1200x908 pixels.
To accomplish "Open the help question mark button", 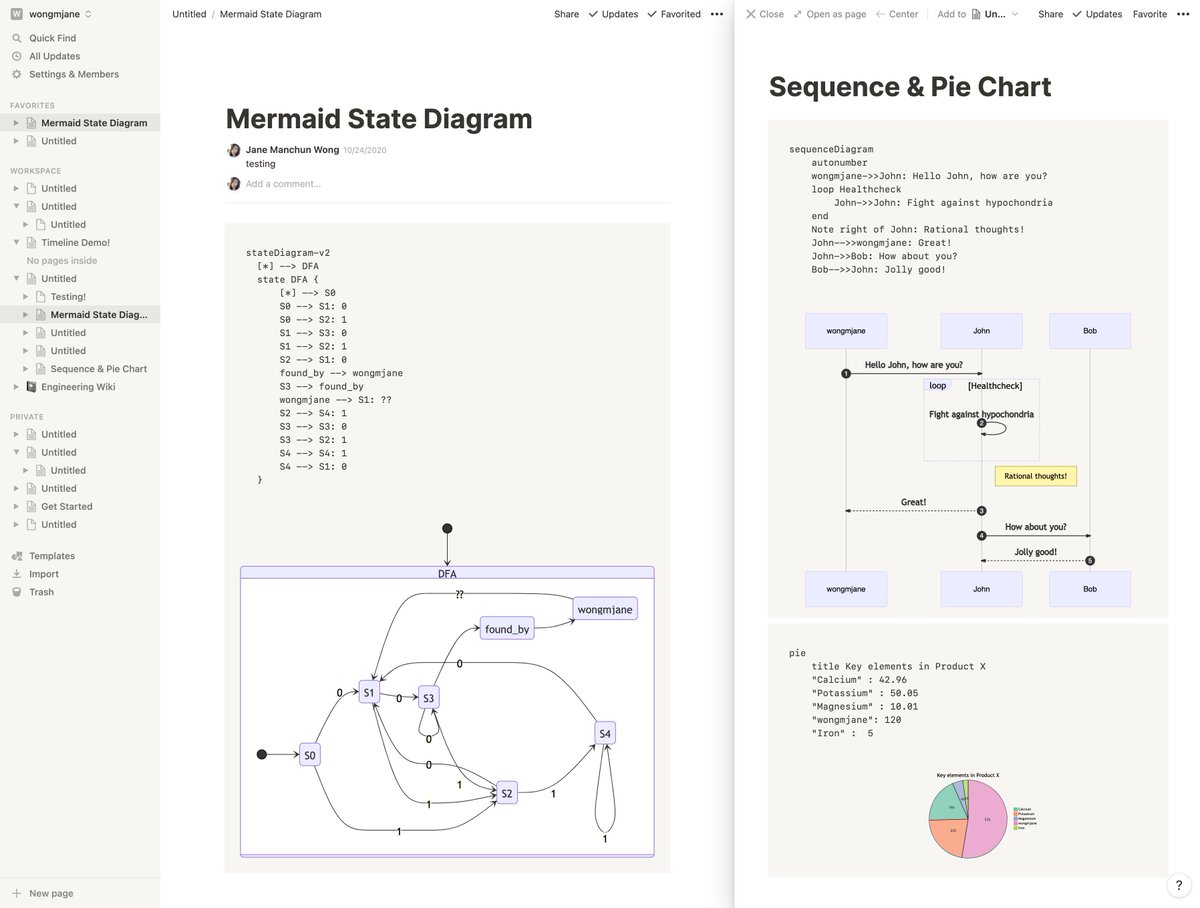I will tap(1178, 885).
